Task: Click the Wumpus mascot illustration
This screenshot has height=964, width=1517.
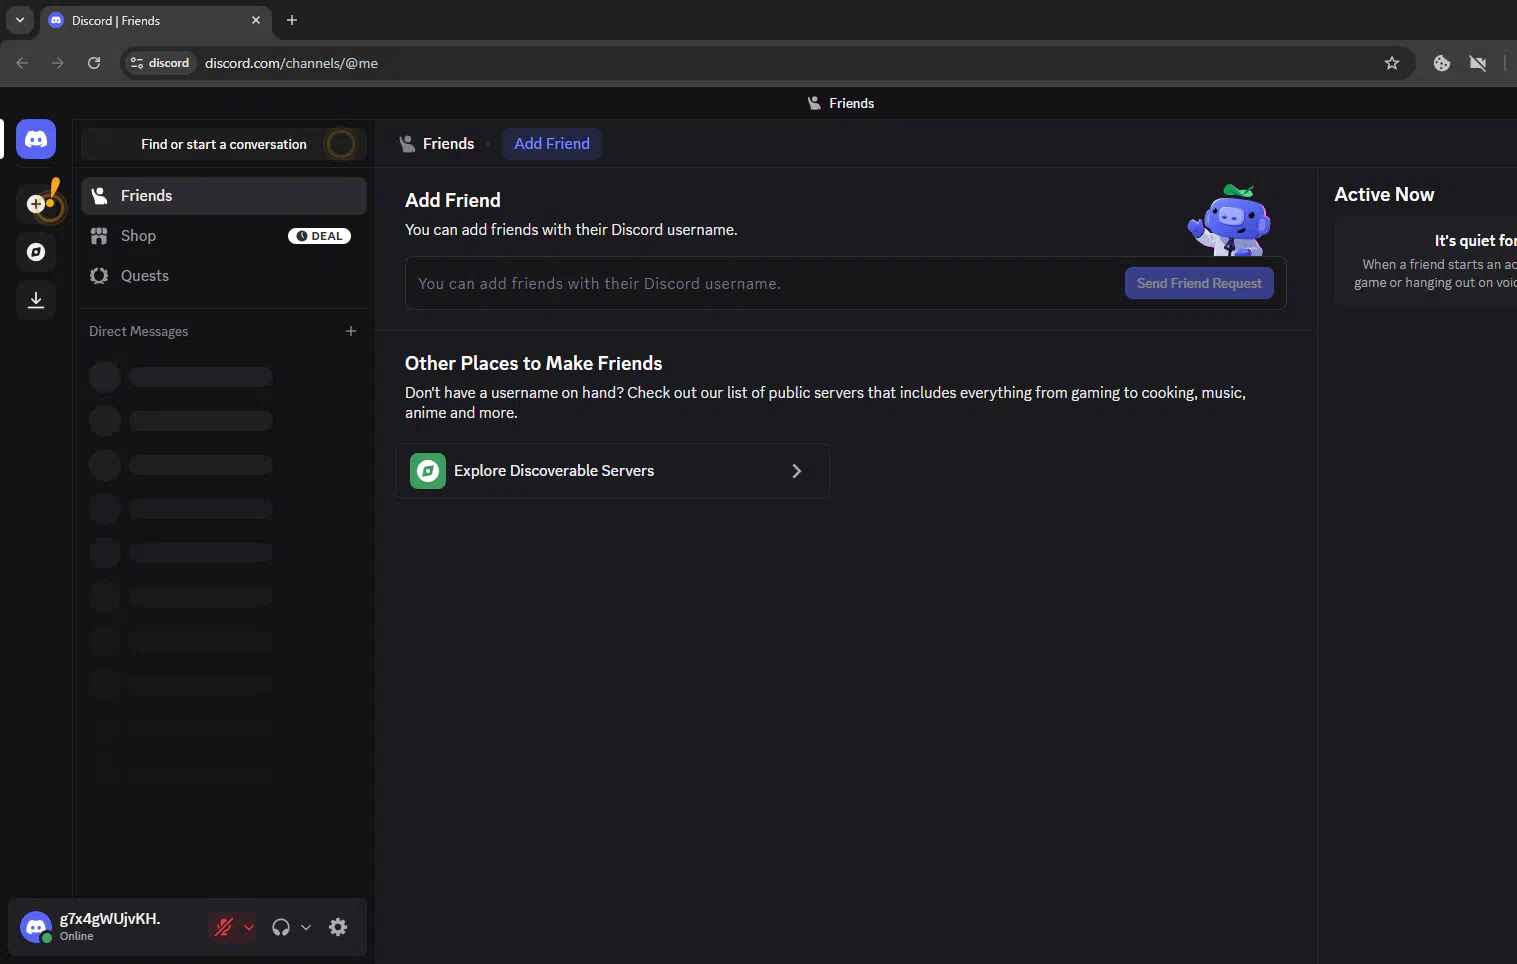Action: coord(1230,220)
